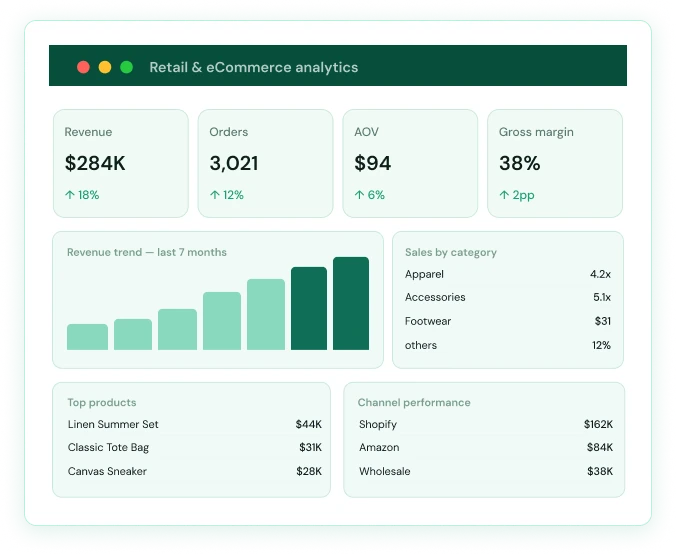This screenshot has height=554, width=676.
Task: Click the green window dot
Action: point(126,67)
